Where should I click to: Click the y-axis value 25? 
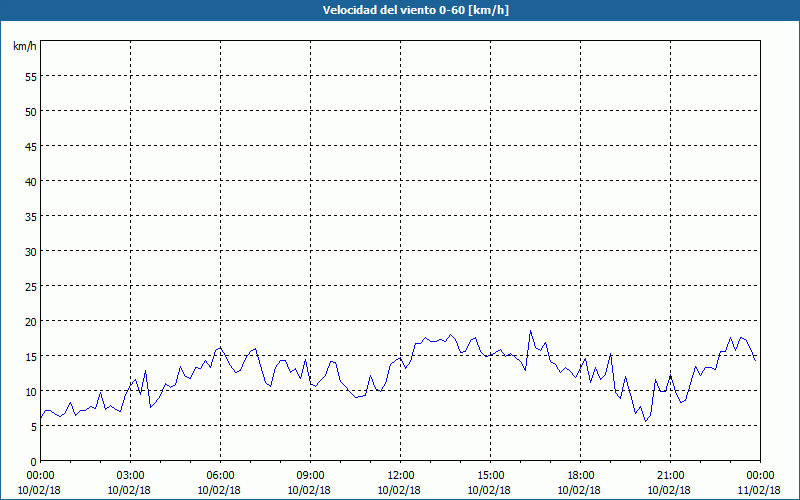pyautogui.click(x=31, y=286)
